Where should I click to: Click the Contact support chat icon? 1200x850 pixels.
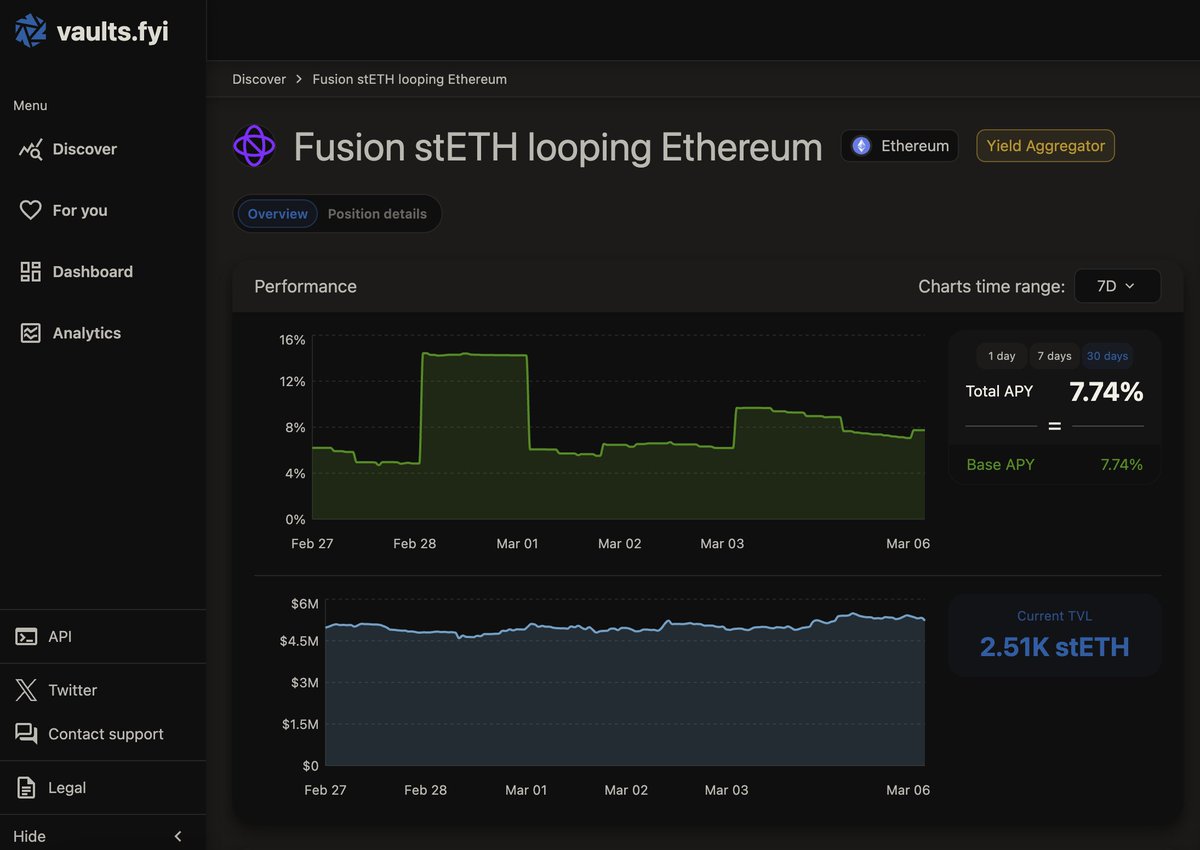[x=26, y=734]
